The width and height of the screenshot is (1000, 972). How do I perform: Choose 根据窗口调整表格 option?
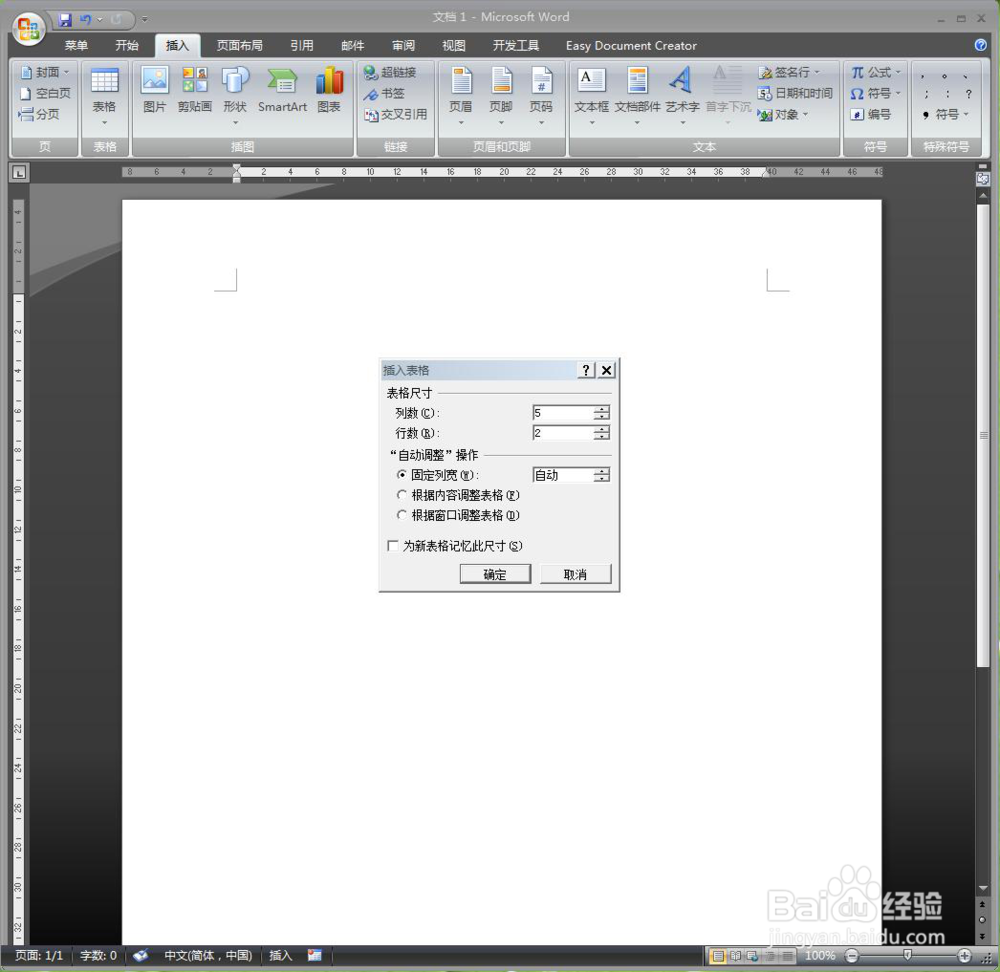(402, 515)
